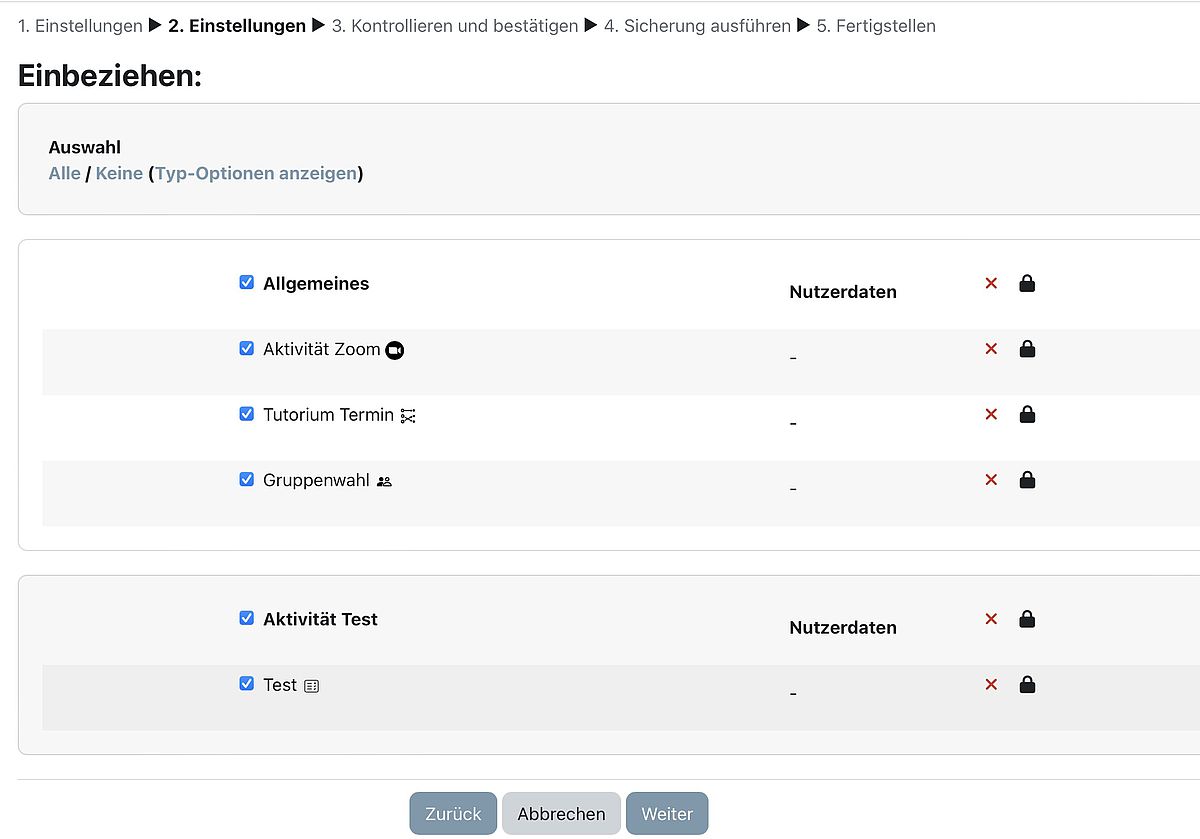This screenshot has height=839, width=1200.
Task: Uncheck the Aktivität Test section checkbox
Action: pyautogui.click(x=247, y=619)
